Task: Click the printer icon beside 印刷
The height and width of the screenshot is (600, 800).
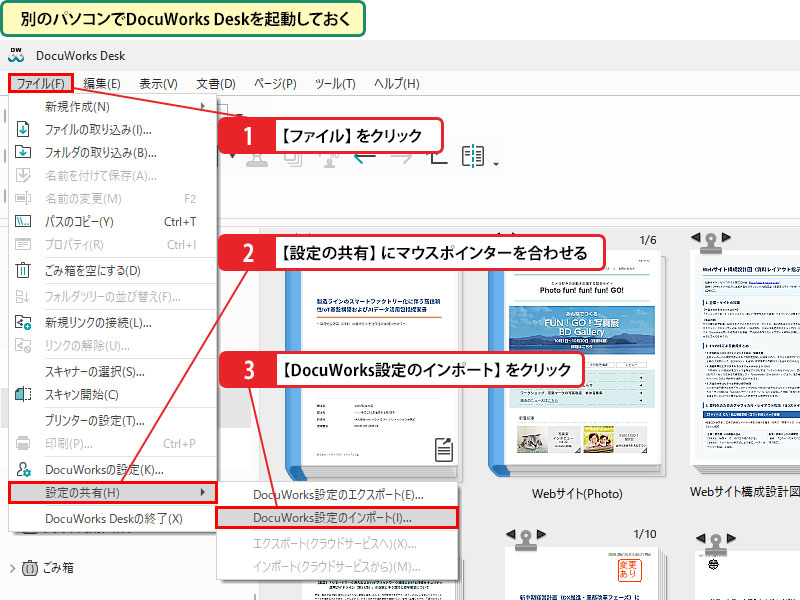Action: pyautogui.click(x=23, y=443)
